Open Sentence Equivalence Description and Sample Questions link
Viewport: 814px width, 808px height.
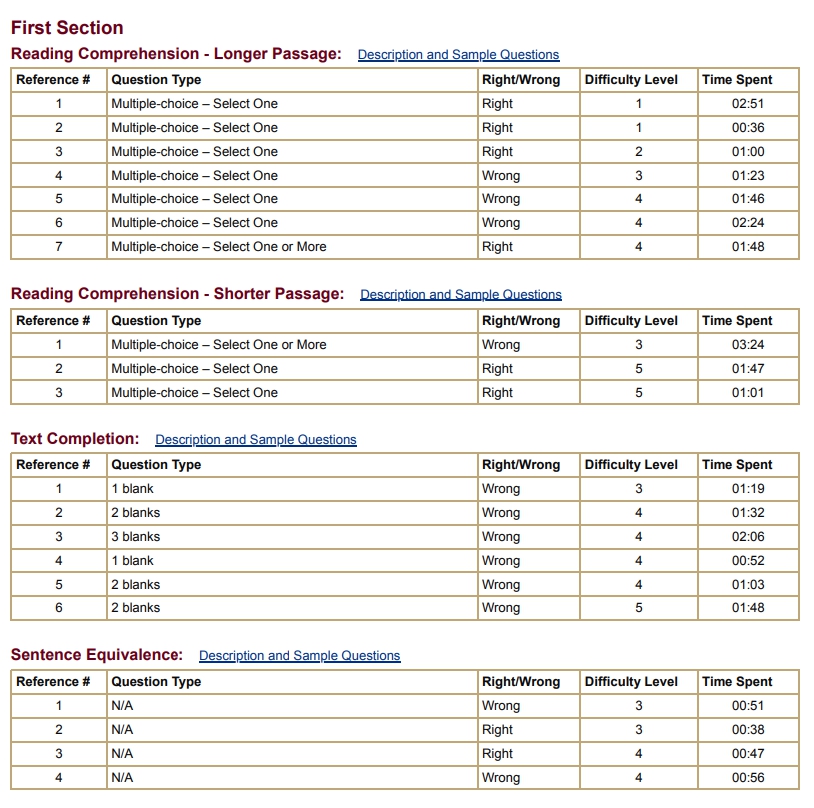coord(299,656)
